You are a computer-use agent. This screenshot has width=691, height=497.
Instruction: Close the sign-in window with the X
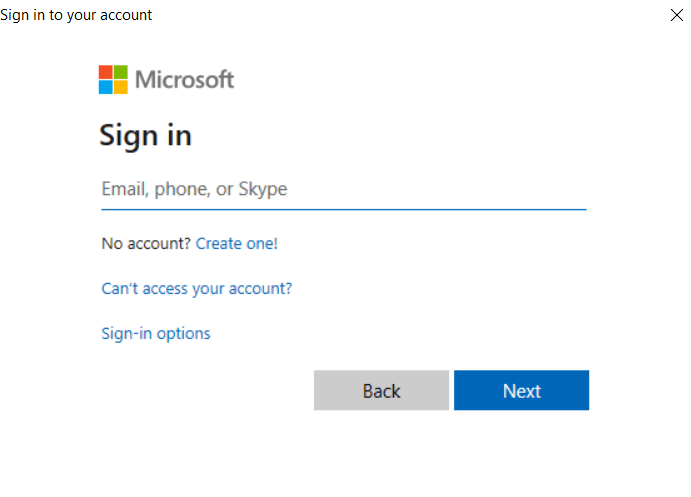(677, 15)
